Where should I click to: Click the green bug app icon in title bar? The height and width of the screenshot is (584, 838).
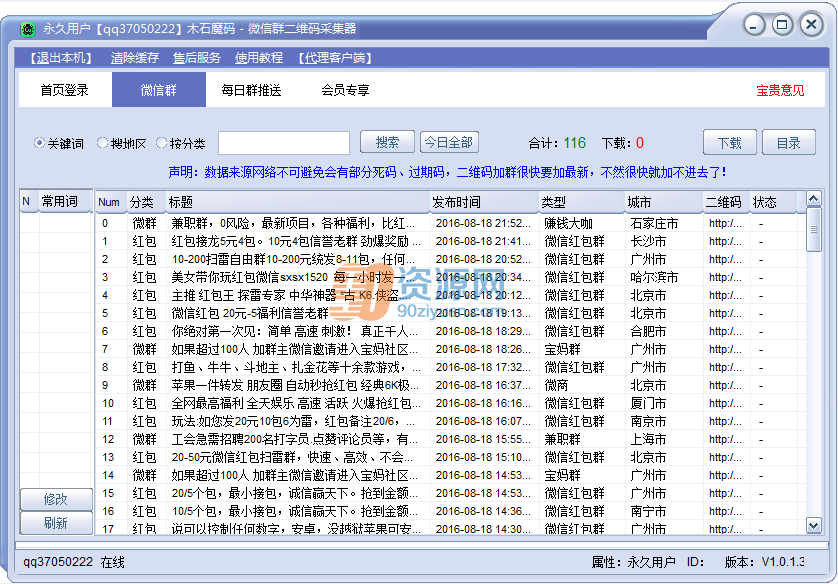27,29
